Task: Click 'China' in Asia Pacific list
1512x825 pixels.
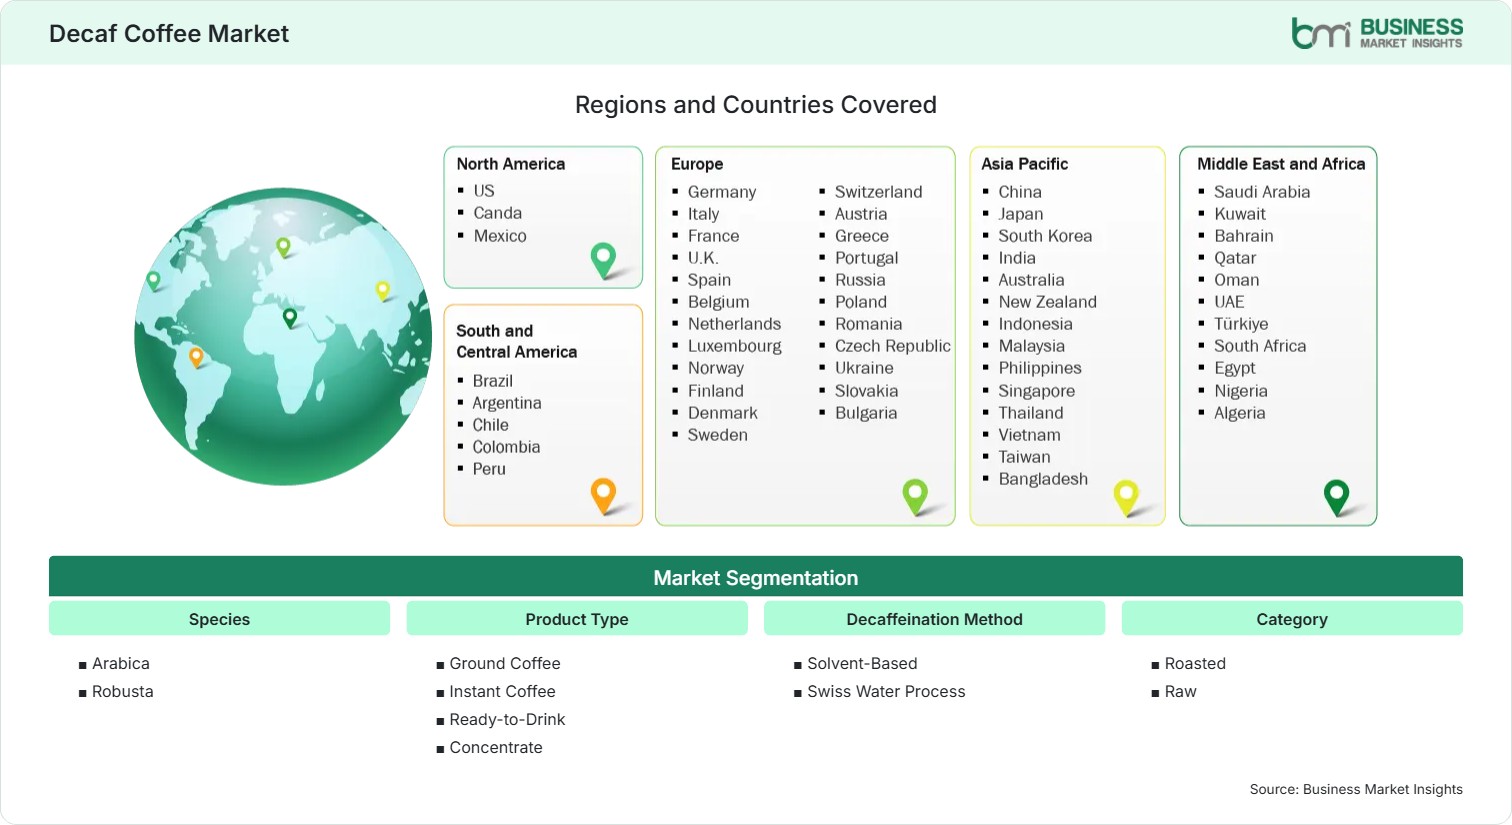Action: pos(1020,192)
